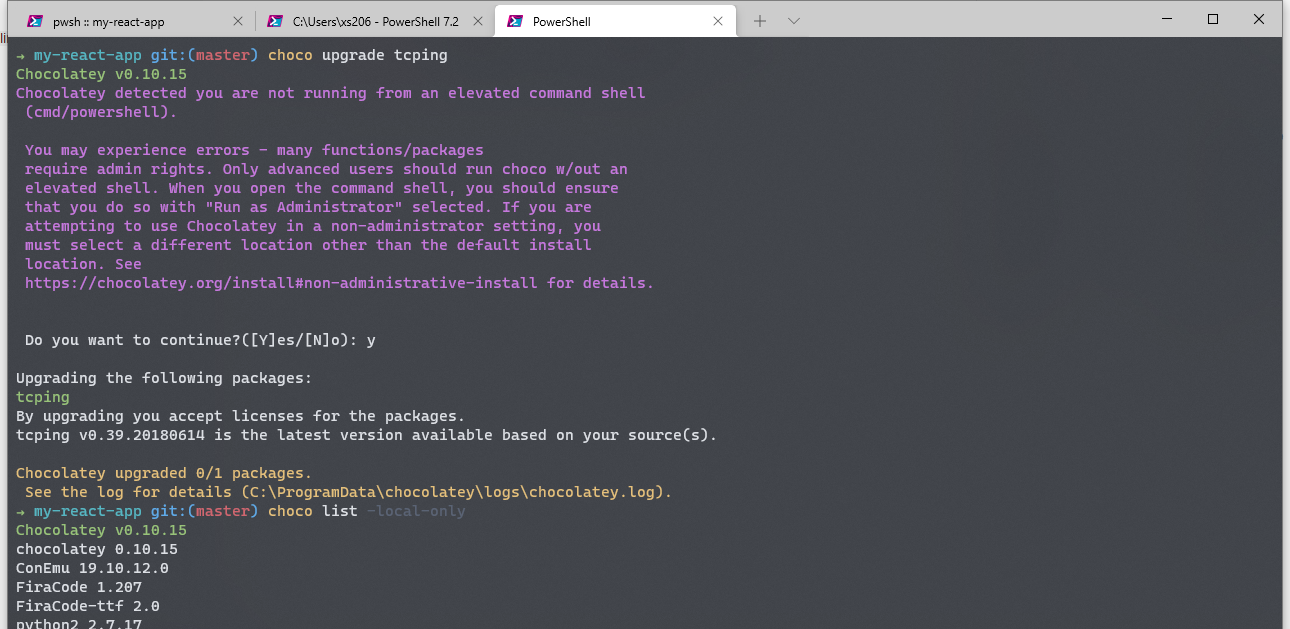
Task: Click 'Chocolatey upgraded 0/1 packages.' line
Action: 164,473
